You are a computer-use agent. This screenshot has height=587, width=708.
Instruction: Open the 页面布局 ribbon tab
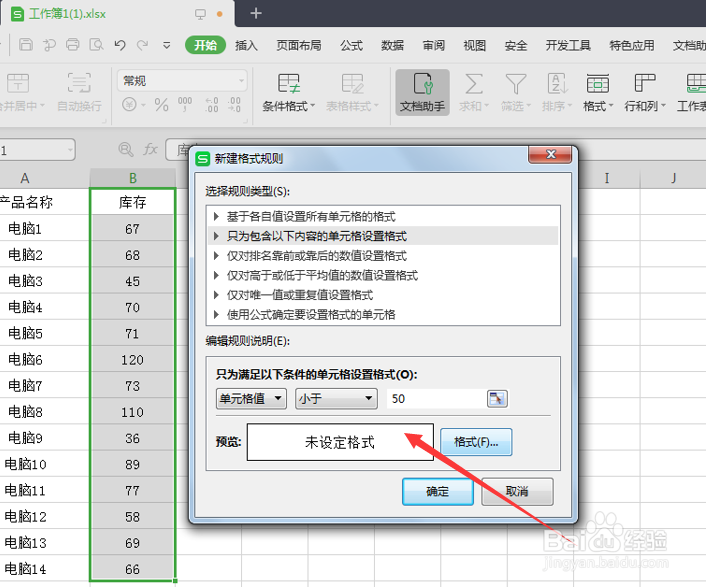pyautogui.click(x=299, y=45)
